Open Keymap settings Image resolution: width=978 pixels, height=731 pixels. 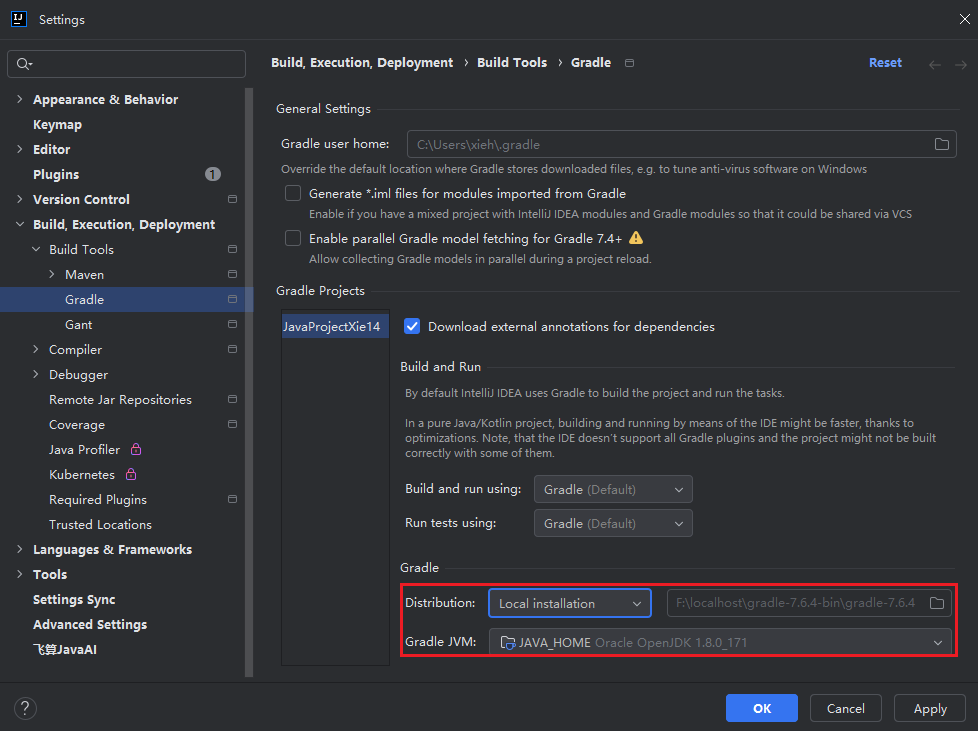[x=57, y=125]
